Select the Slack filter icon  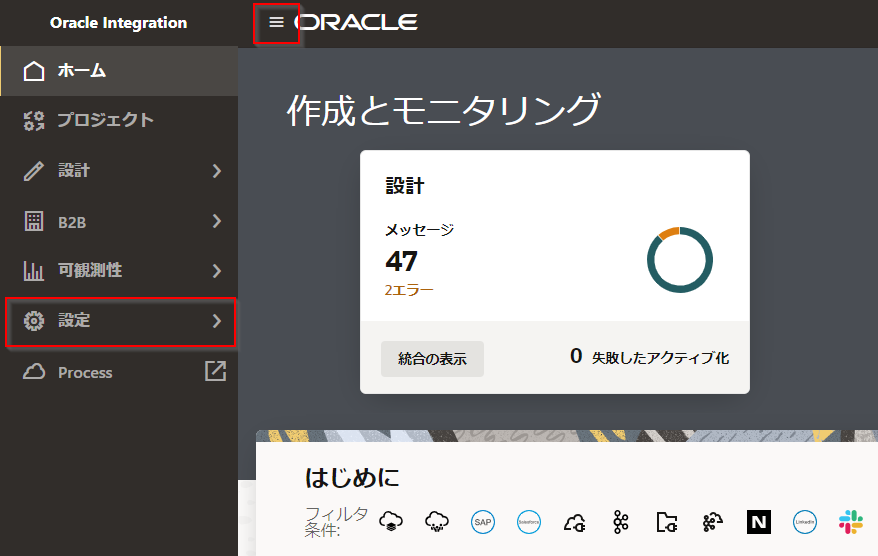coord(851,521)
